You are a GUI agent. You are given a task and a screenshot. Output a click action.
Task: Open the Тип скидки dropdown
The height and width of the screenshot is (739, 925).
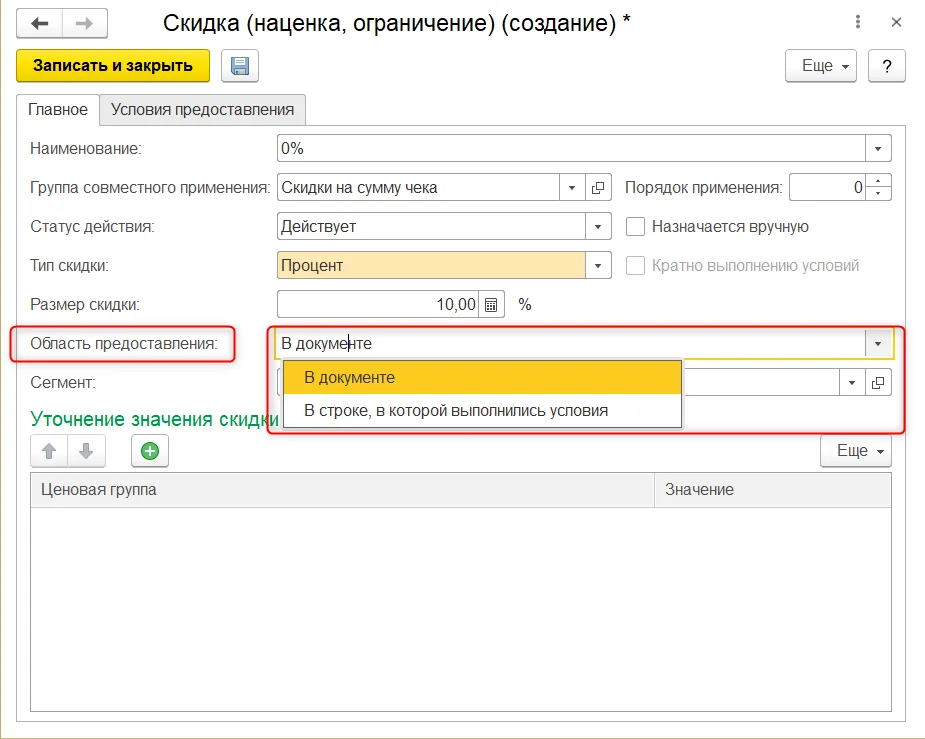pyautogui.click(x=598, y=265)
